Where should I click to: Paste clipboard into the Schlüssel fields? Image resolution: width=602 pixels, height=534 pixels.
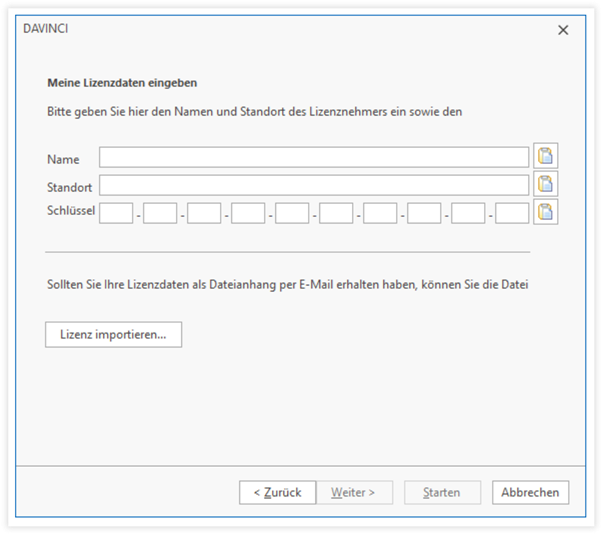(546, 212)
